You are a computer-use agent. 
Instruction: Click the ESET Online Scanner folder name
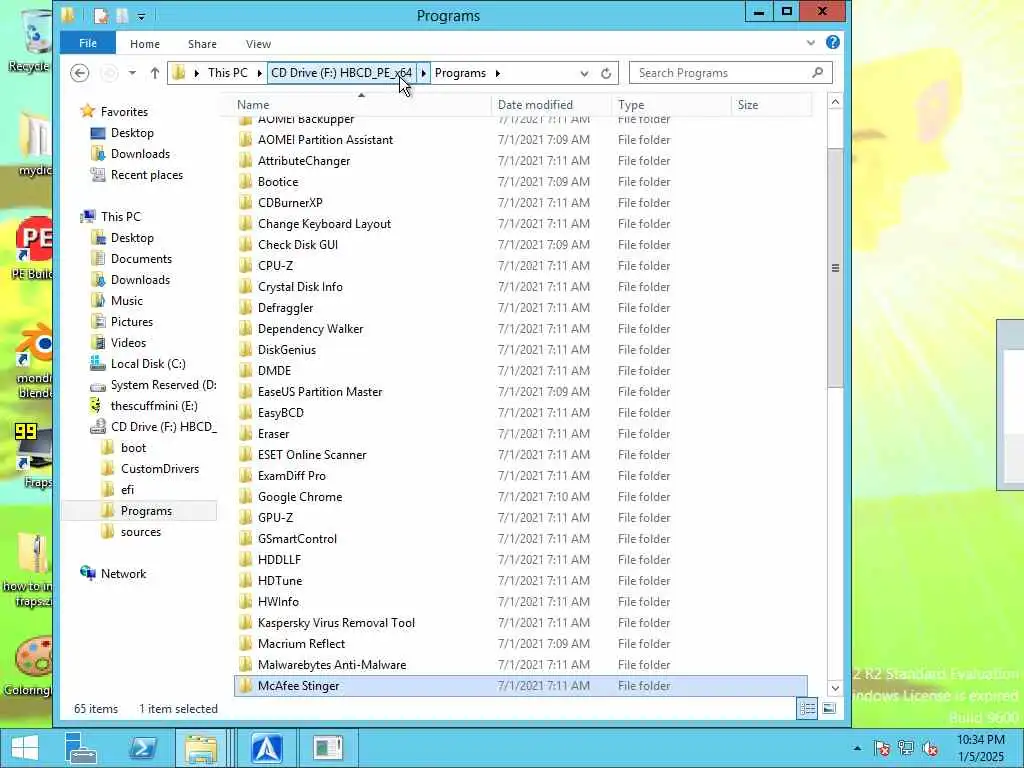click(x=312, y=455)
